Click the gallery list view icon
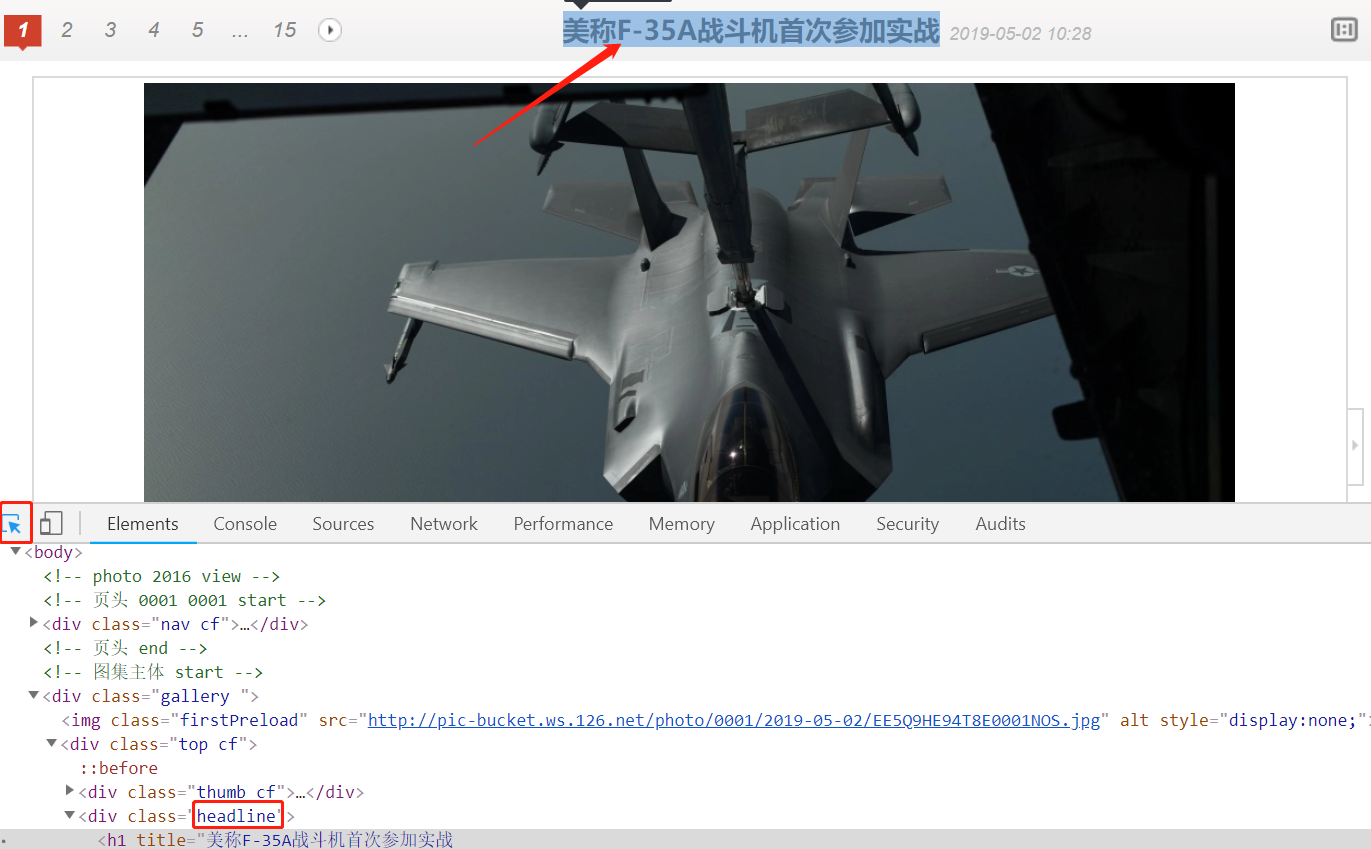 (x=1344, y=30)
